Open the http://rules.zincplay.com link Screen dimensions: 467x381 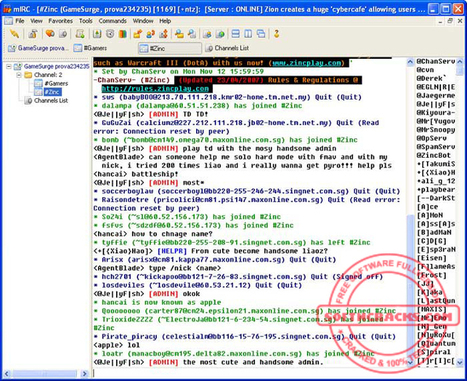click(155, 89)
